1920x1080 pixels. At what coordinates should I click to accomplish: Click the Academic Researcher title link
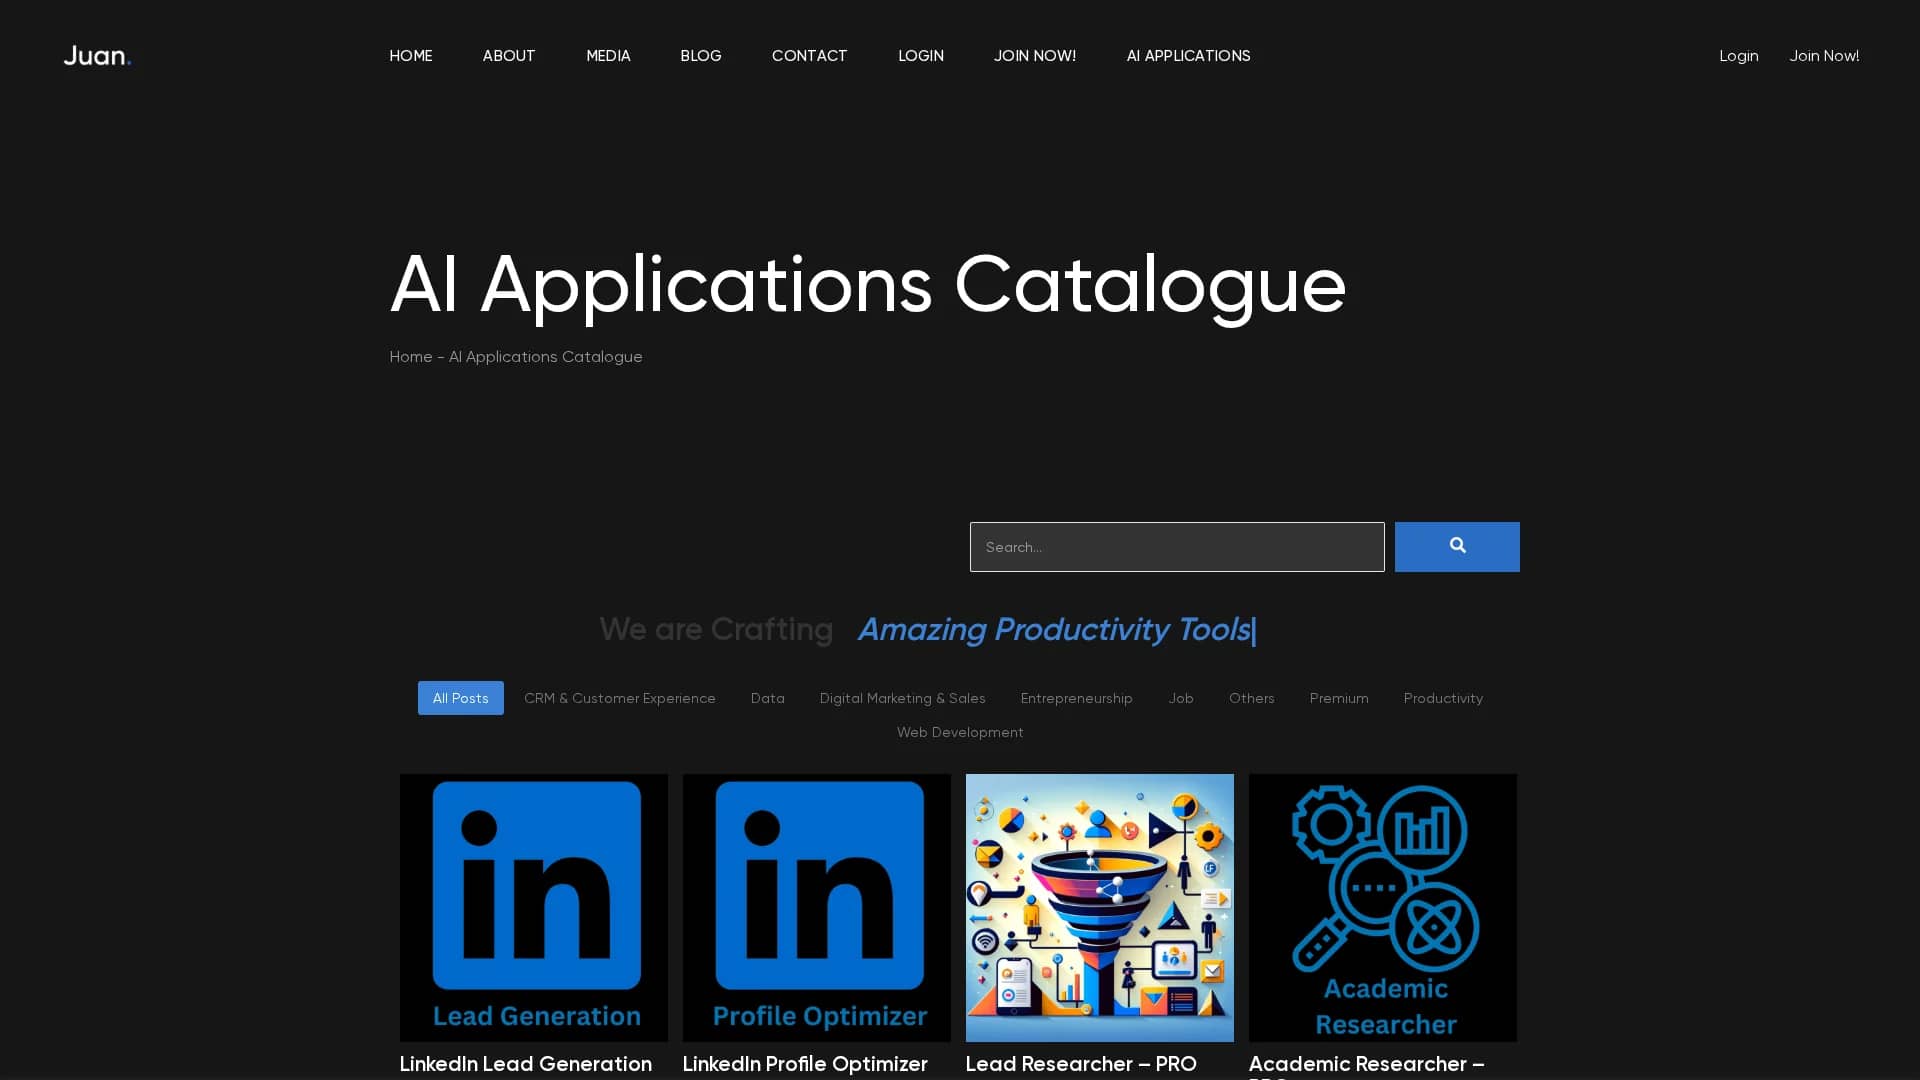click(x=1367, y=1066)
